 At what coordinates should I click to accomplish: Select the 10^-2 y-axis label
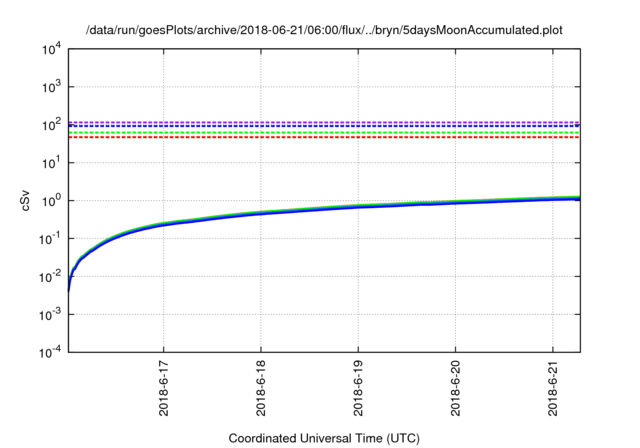[x=50, y=277]
